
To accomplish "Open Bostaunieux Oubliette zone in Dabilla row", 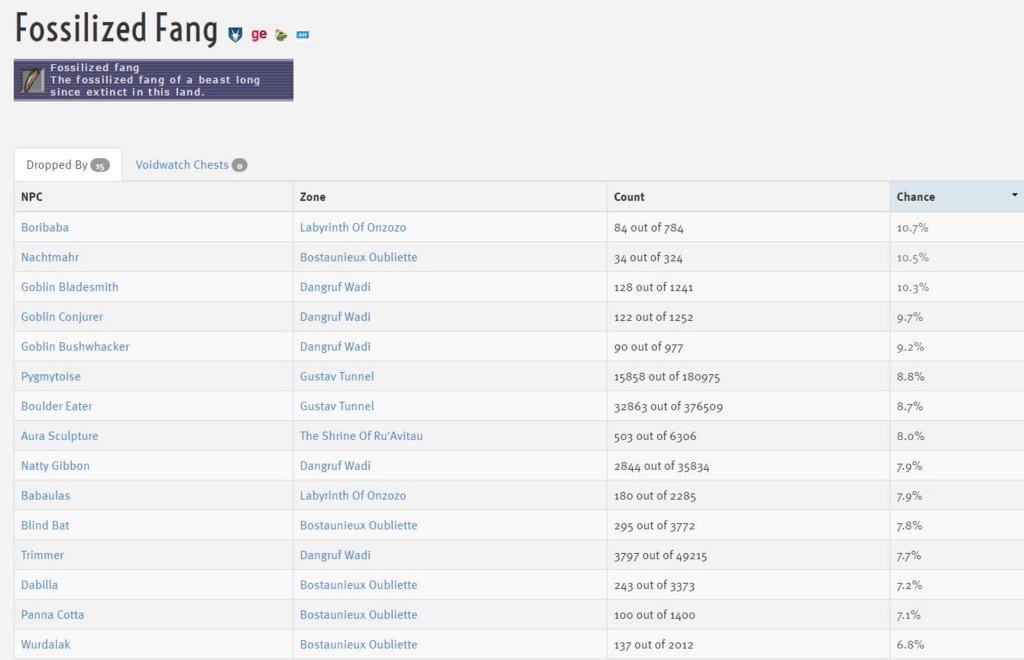I will pos(358,585).
